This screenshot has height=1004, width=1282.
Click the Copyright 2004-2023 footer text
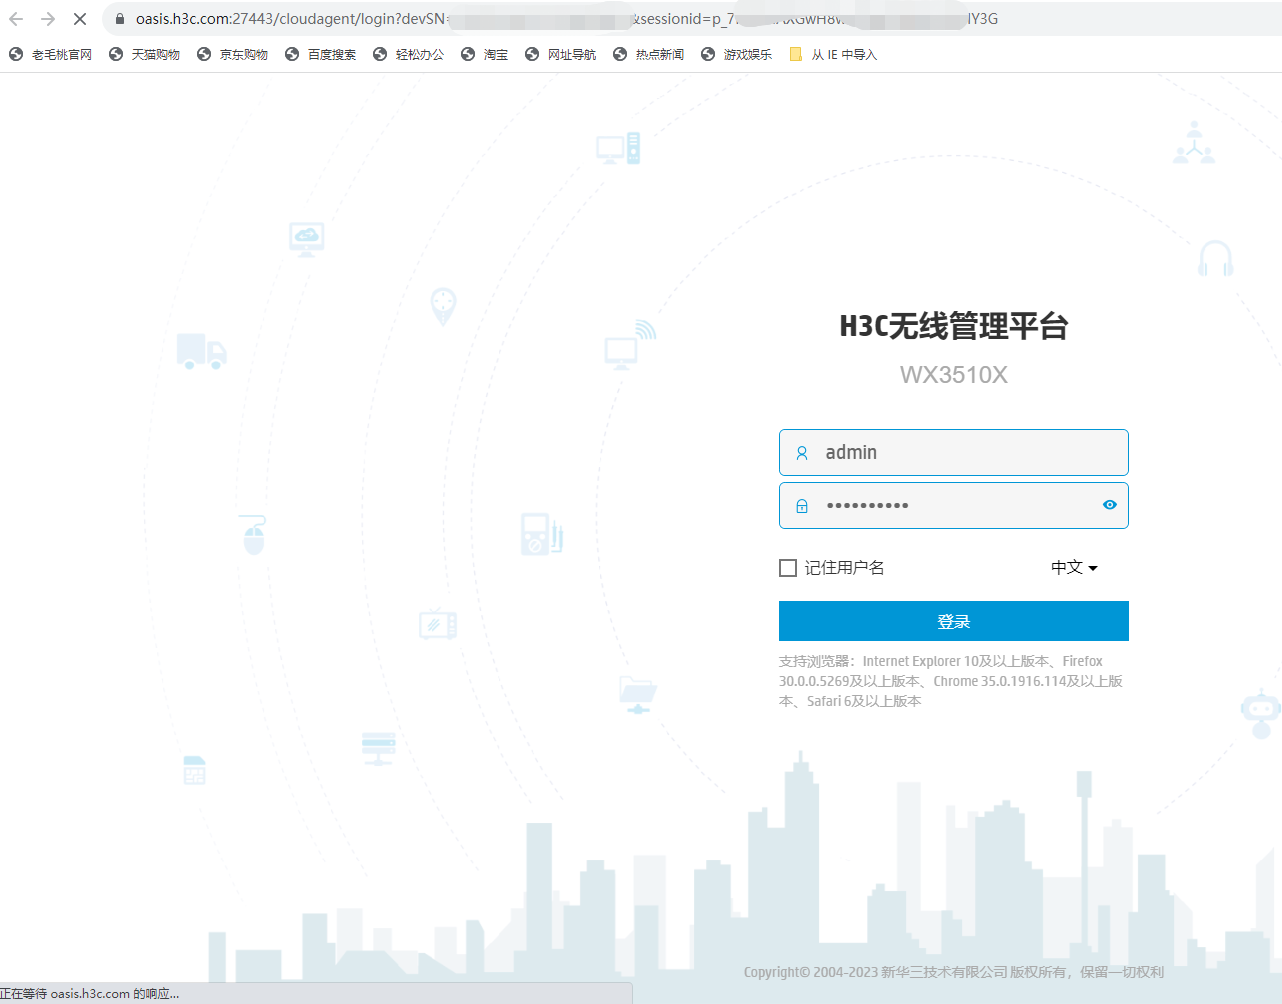click(x=954, y=972)
